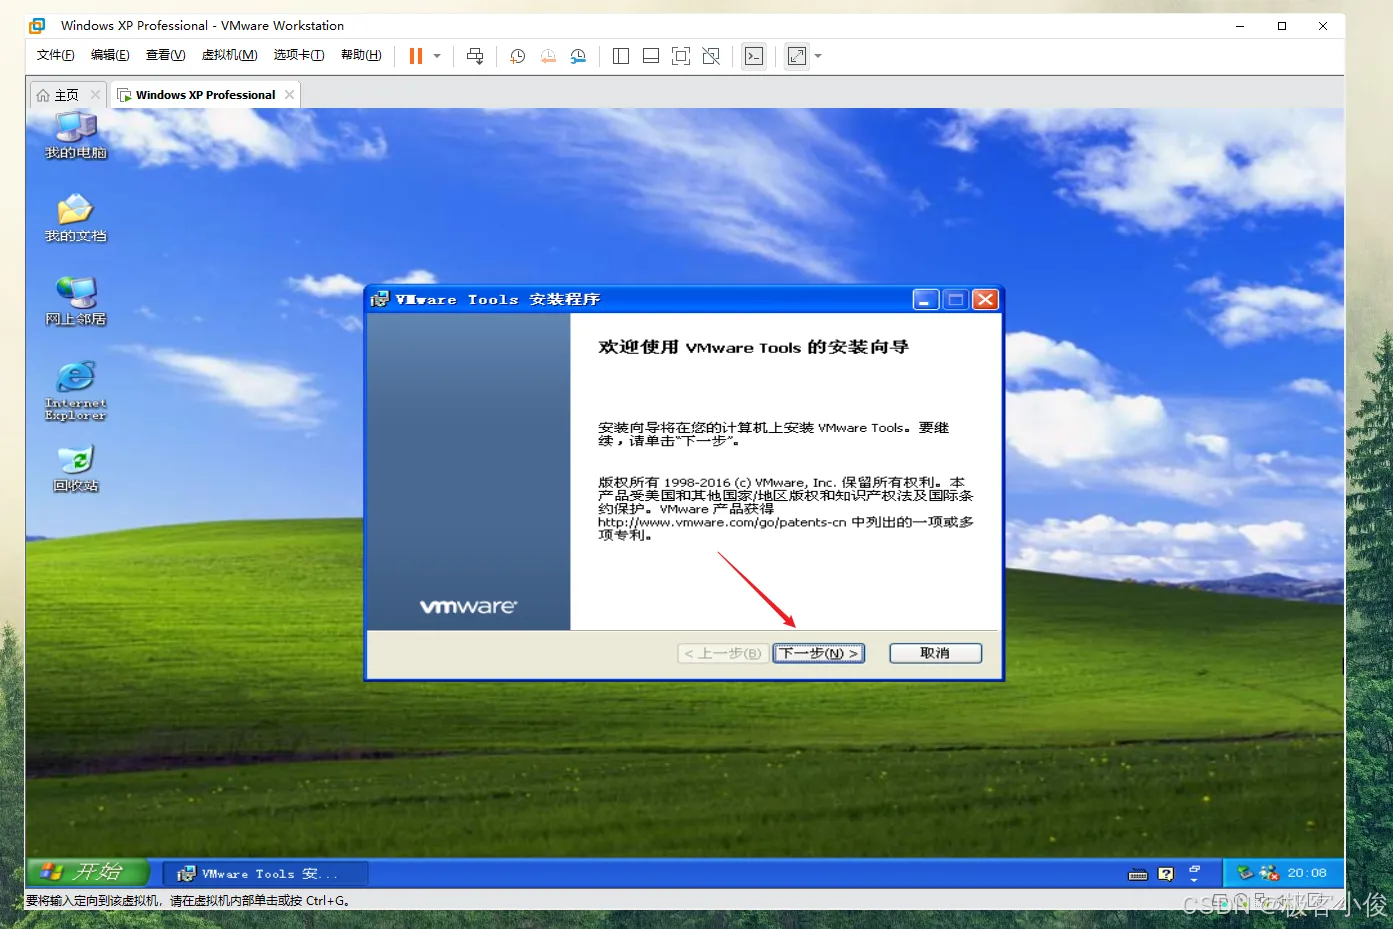Select the Internet Explorer desktop icon
The image size is (1393, 929).
76,391
